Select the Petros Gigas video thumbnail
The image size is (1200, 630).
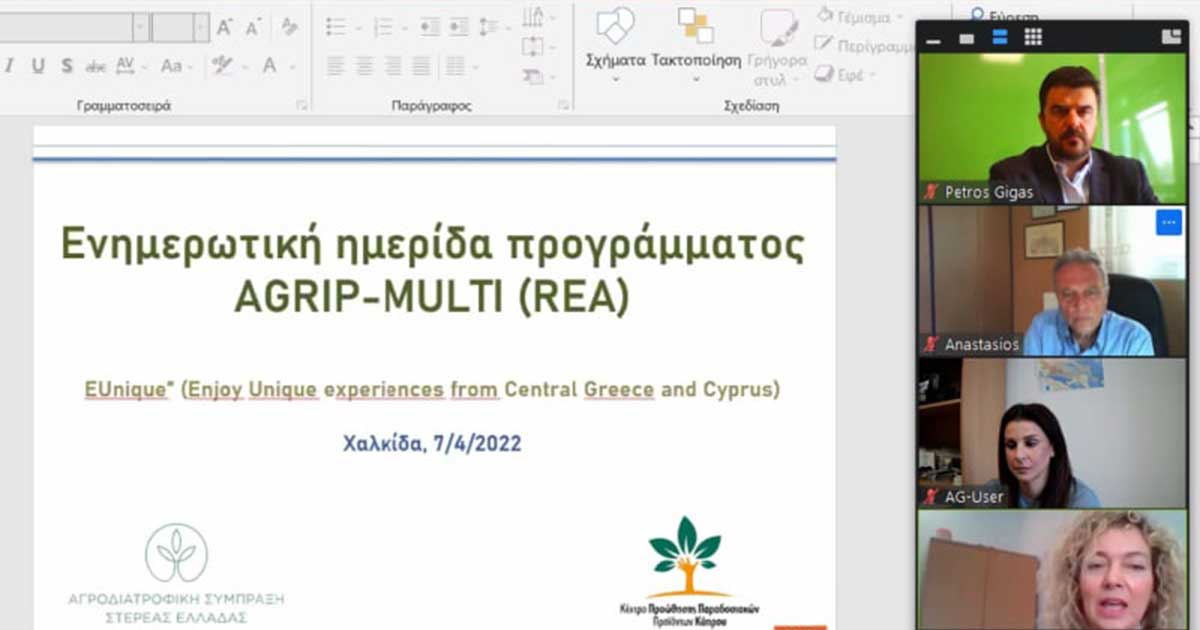[1052, 129]
